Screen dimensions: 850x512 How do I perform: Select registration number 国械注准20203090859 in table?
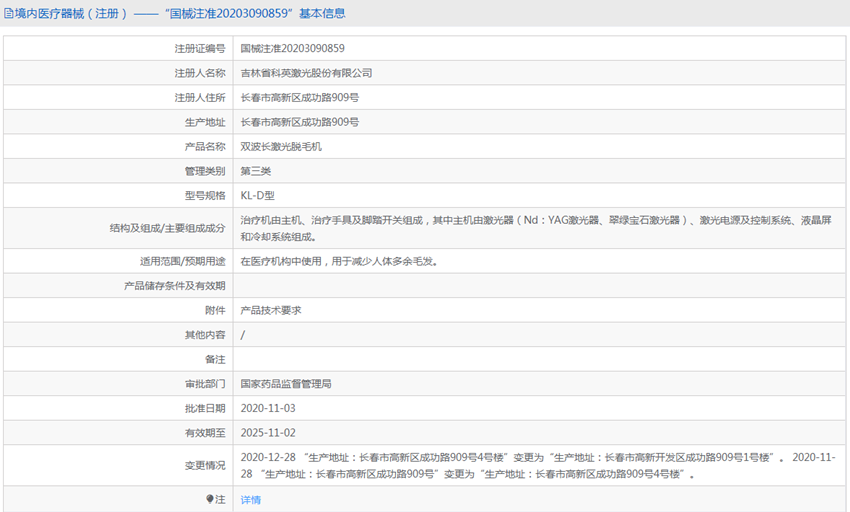292,48
